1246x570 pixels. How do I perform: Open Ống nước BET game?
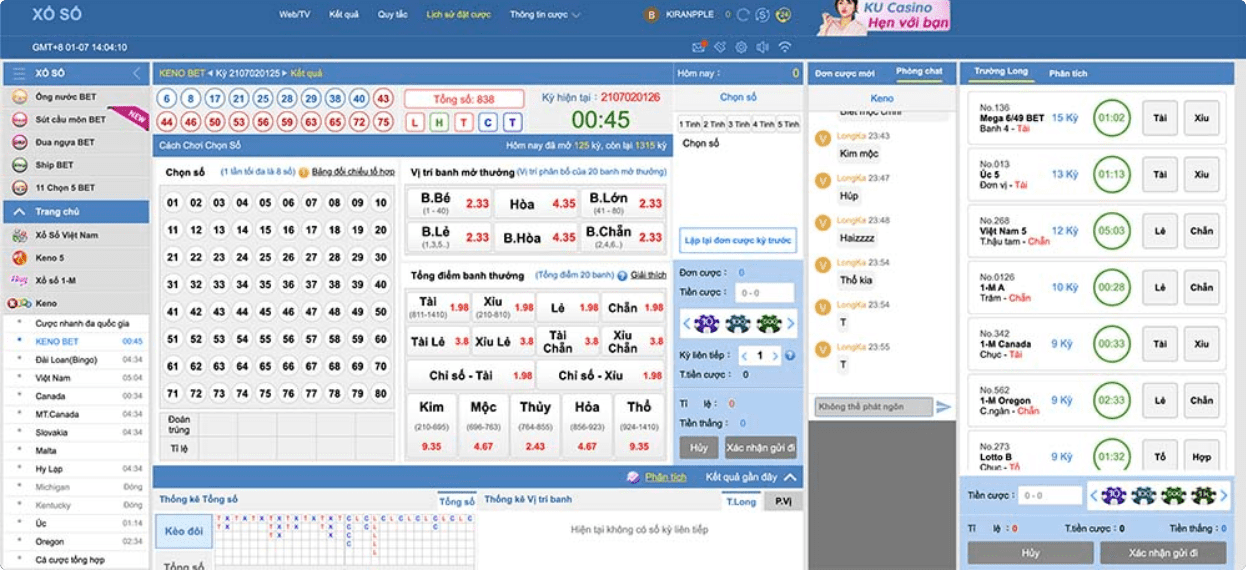point(76,97)
